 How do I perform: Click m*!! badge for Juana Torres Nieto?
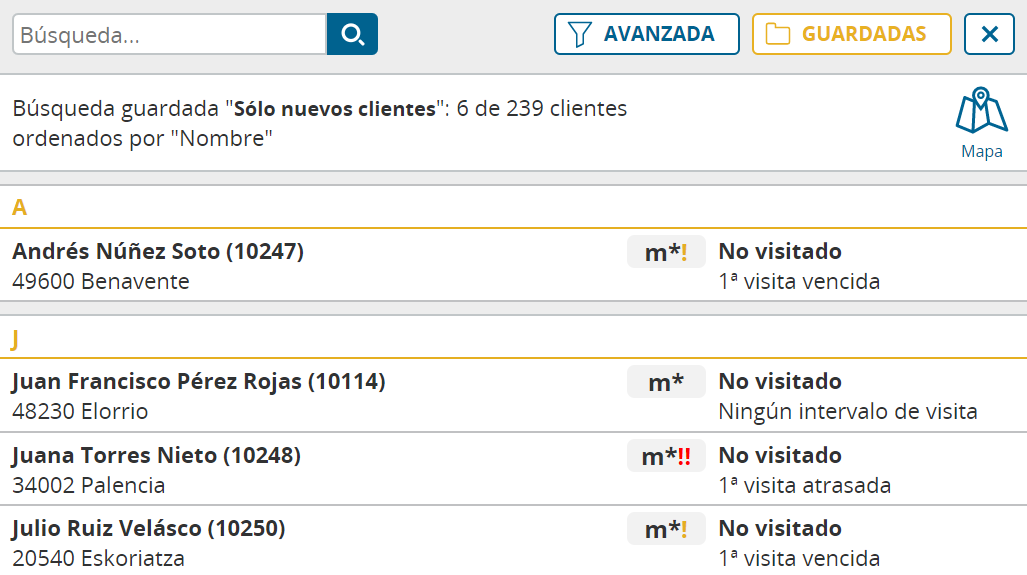click(666, 456)
